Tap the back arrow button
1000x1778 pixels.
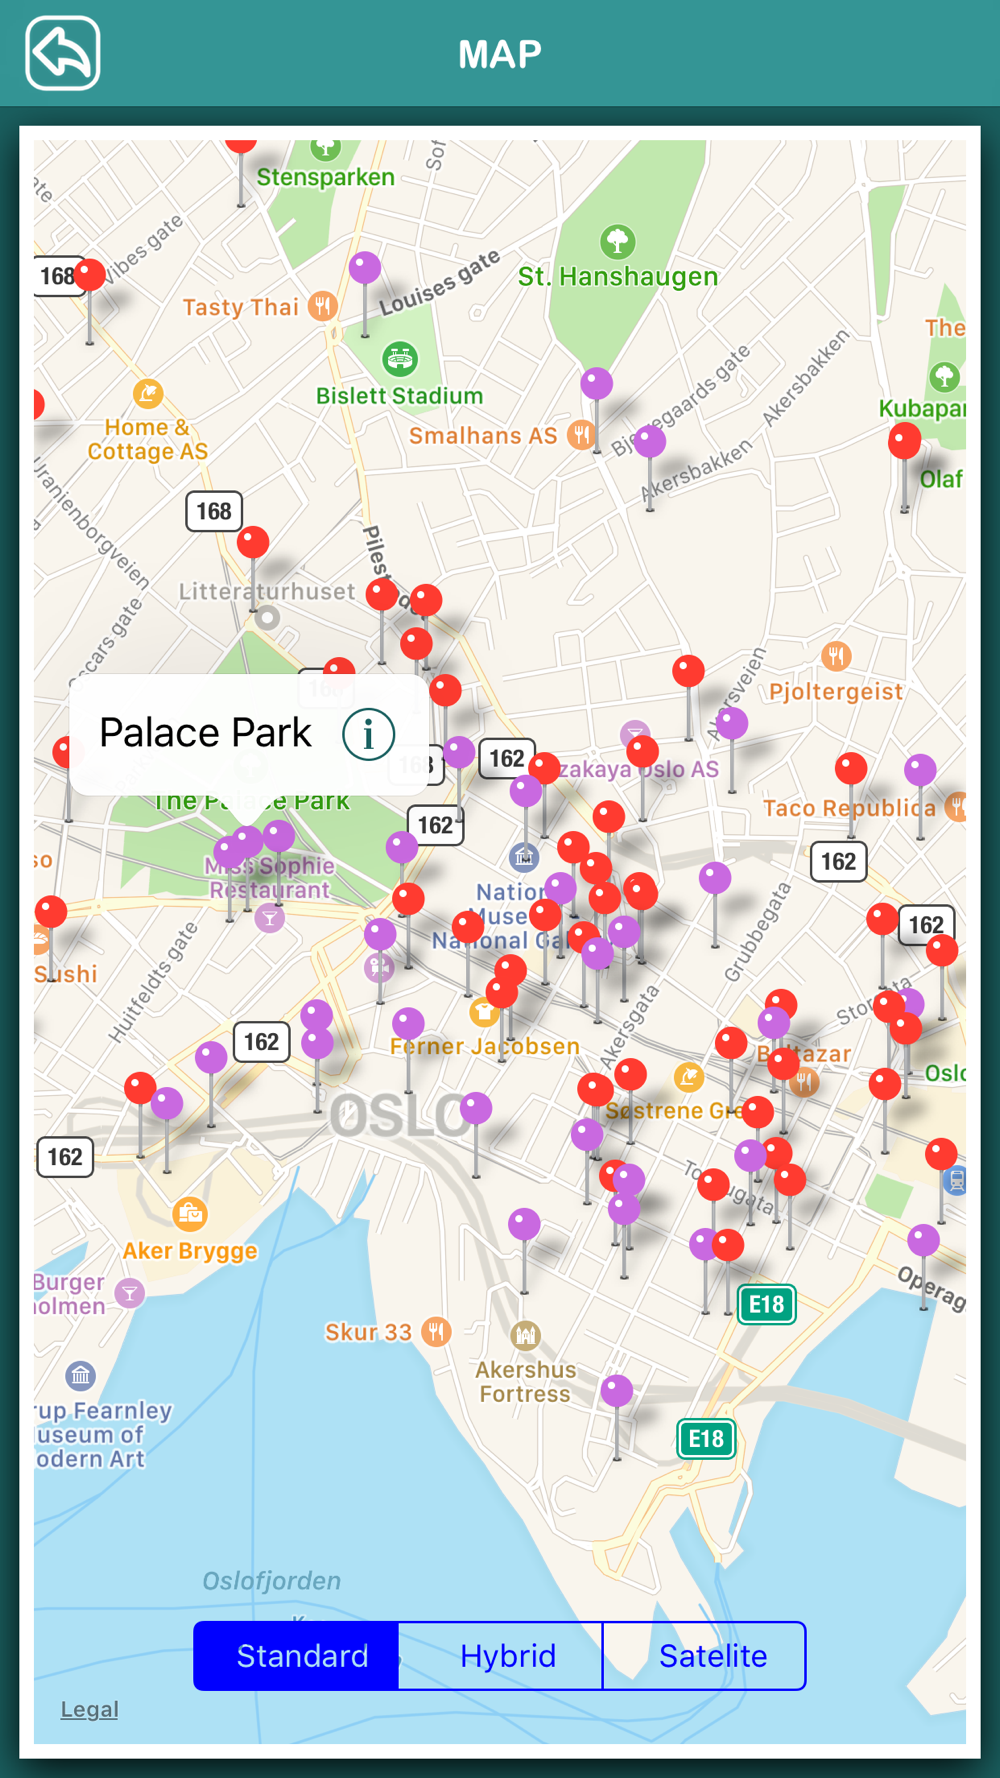pos(63,53)
